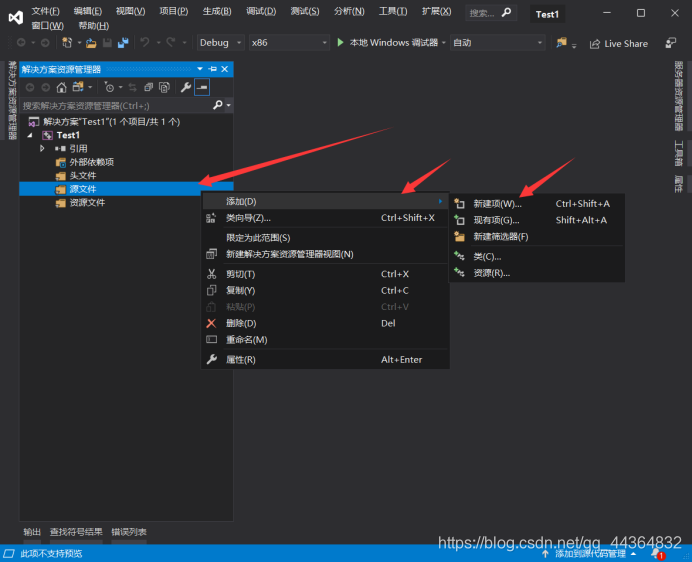Expand the 引用 references node
This screenshot has width=692, height=562.
[42, 148]
